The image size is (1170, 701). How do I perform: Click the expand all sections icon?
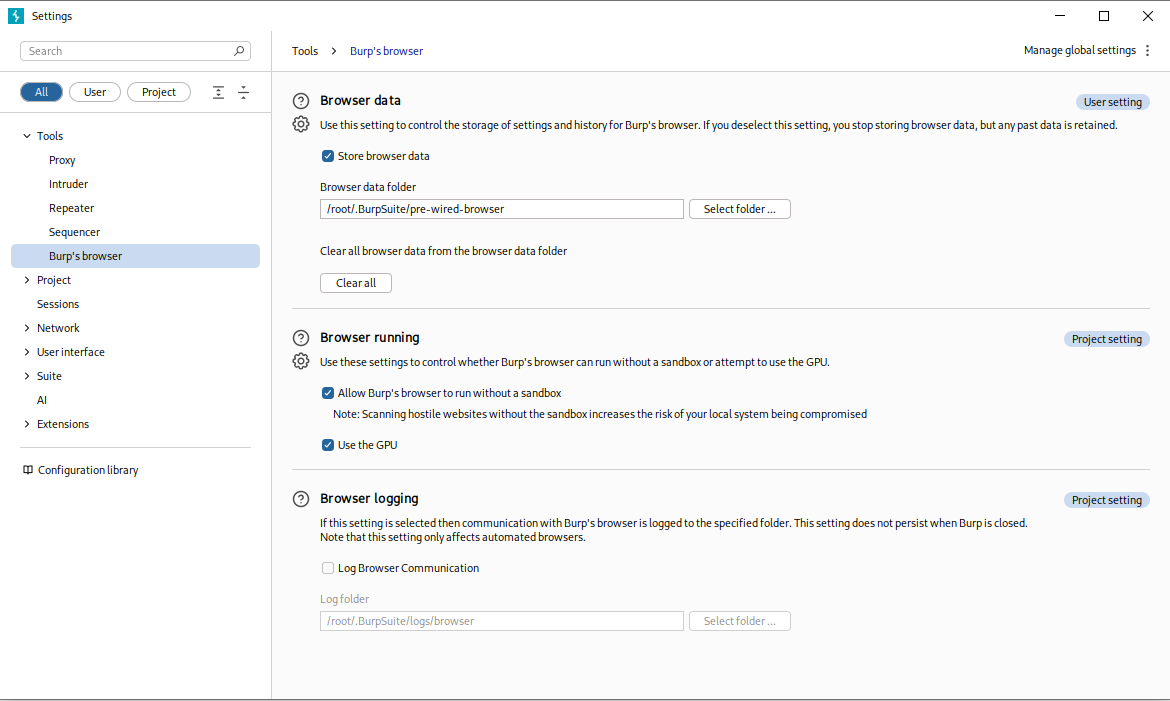(219, 92)
